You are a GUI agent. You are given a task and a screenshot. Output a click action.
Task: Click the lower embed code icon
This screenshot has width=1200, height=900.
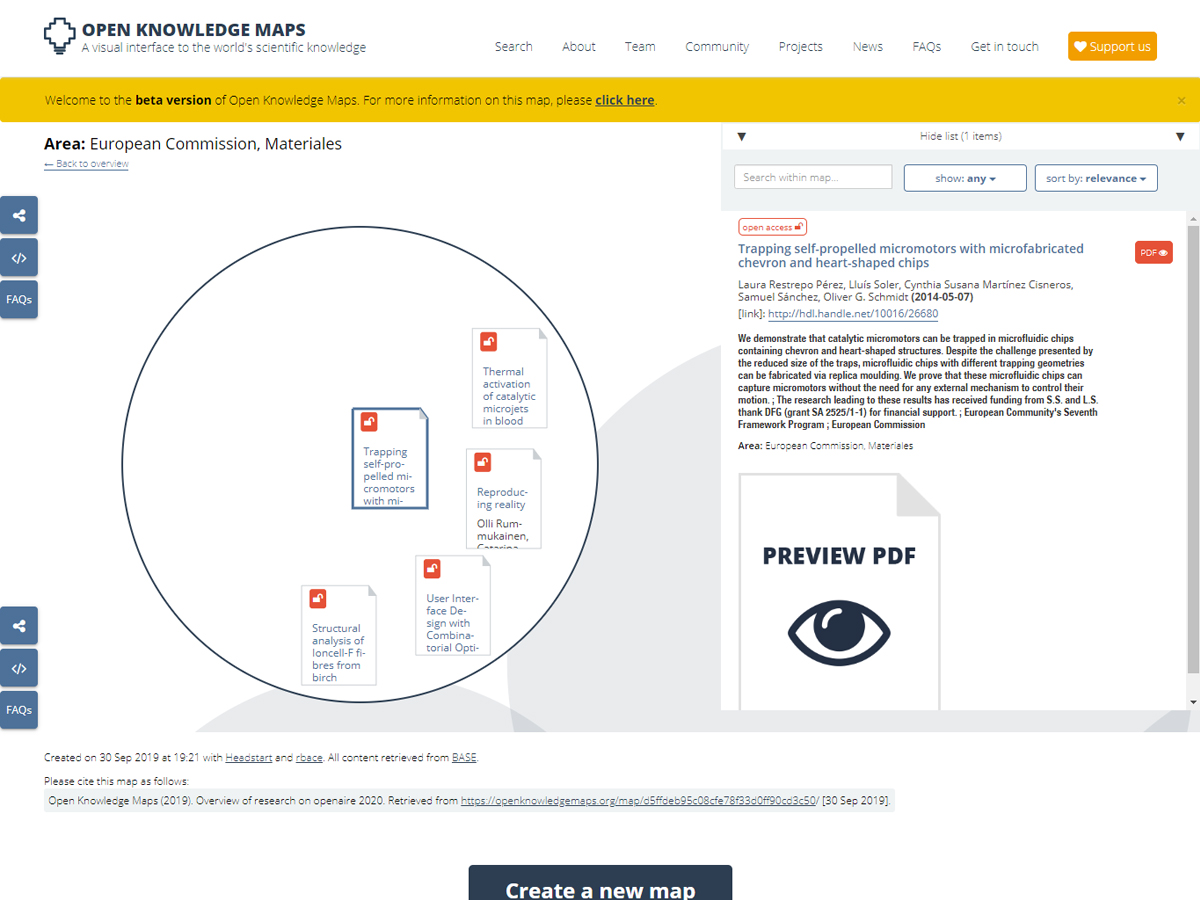(x=19, y=668)
